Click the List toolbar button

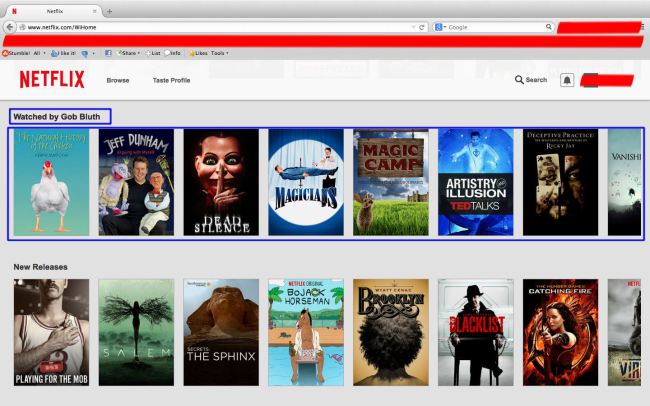(x=153, y=53)
